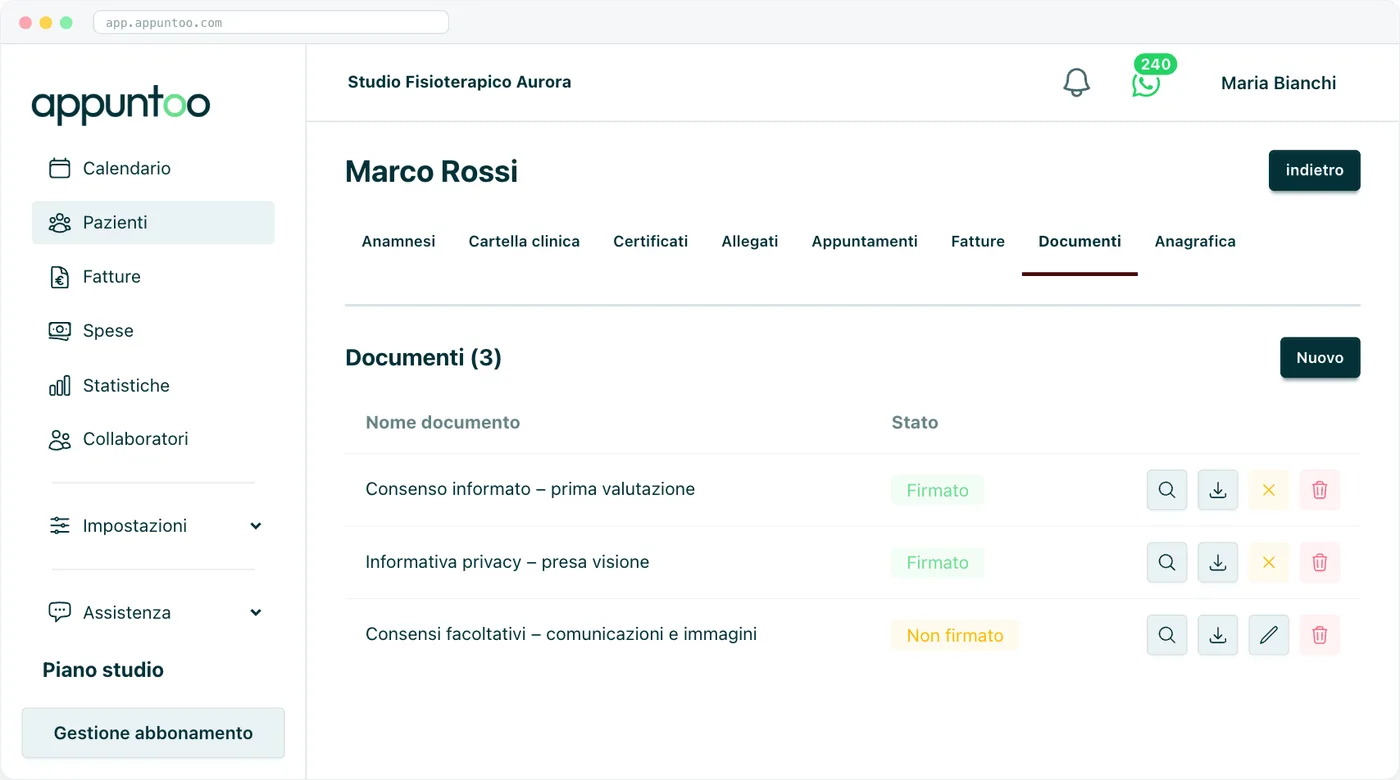Click Consenso informato – prima valutazione name
This screenshot has width=1400, height=780.
click(530, 489)
